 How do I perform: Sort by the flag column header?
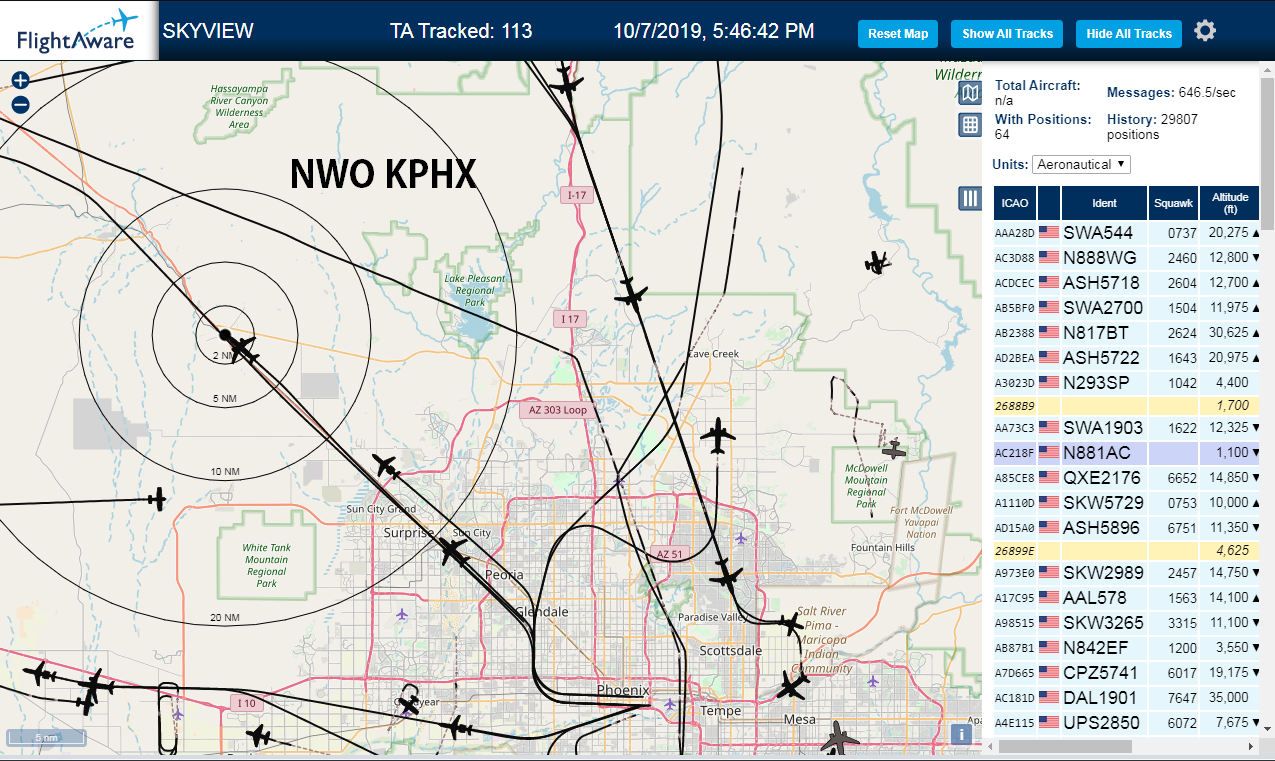pos(1049,203)
